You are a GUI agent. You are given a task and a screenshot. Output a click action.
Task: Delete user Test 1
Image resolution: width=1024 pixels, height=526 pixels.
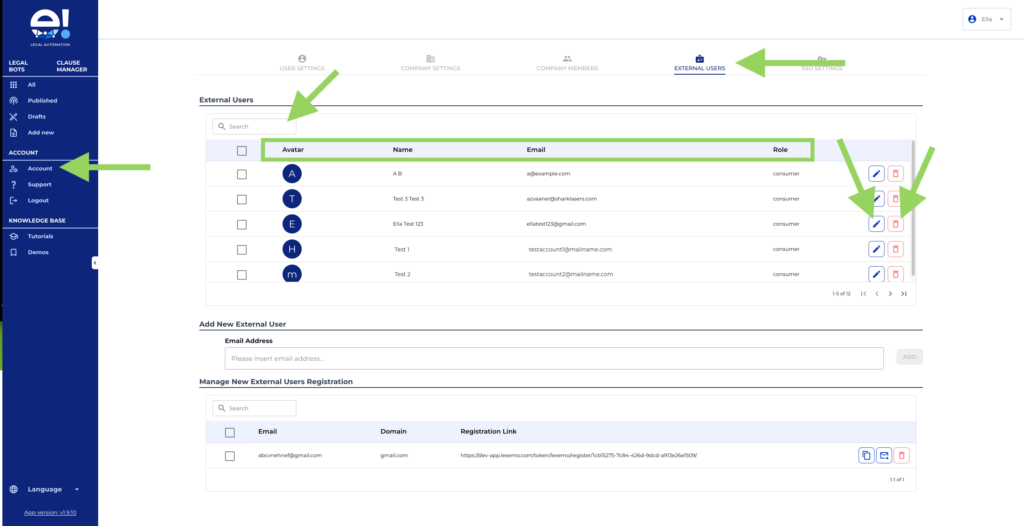[896, 250]
